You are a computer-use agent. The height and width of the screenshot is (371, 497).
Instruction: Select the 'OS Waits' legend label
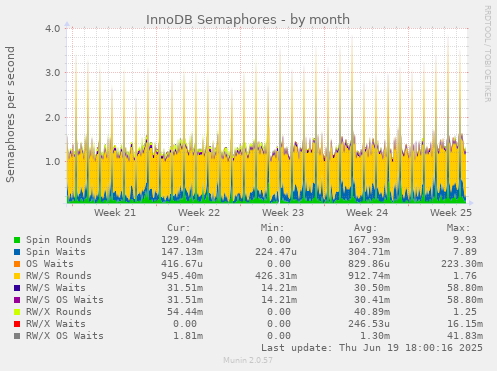pos(50,264)
